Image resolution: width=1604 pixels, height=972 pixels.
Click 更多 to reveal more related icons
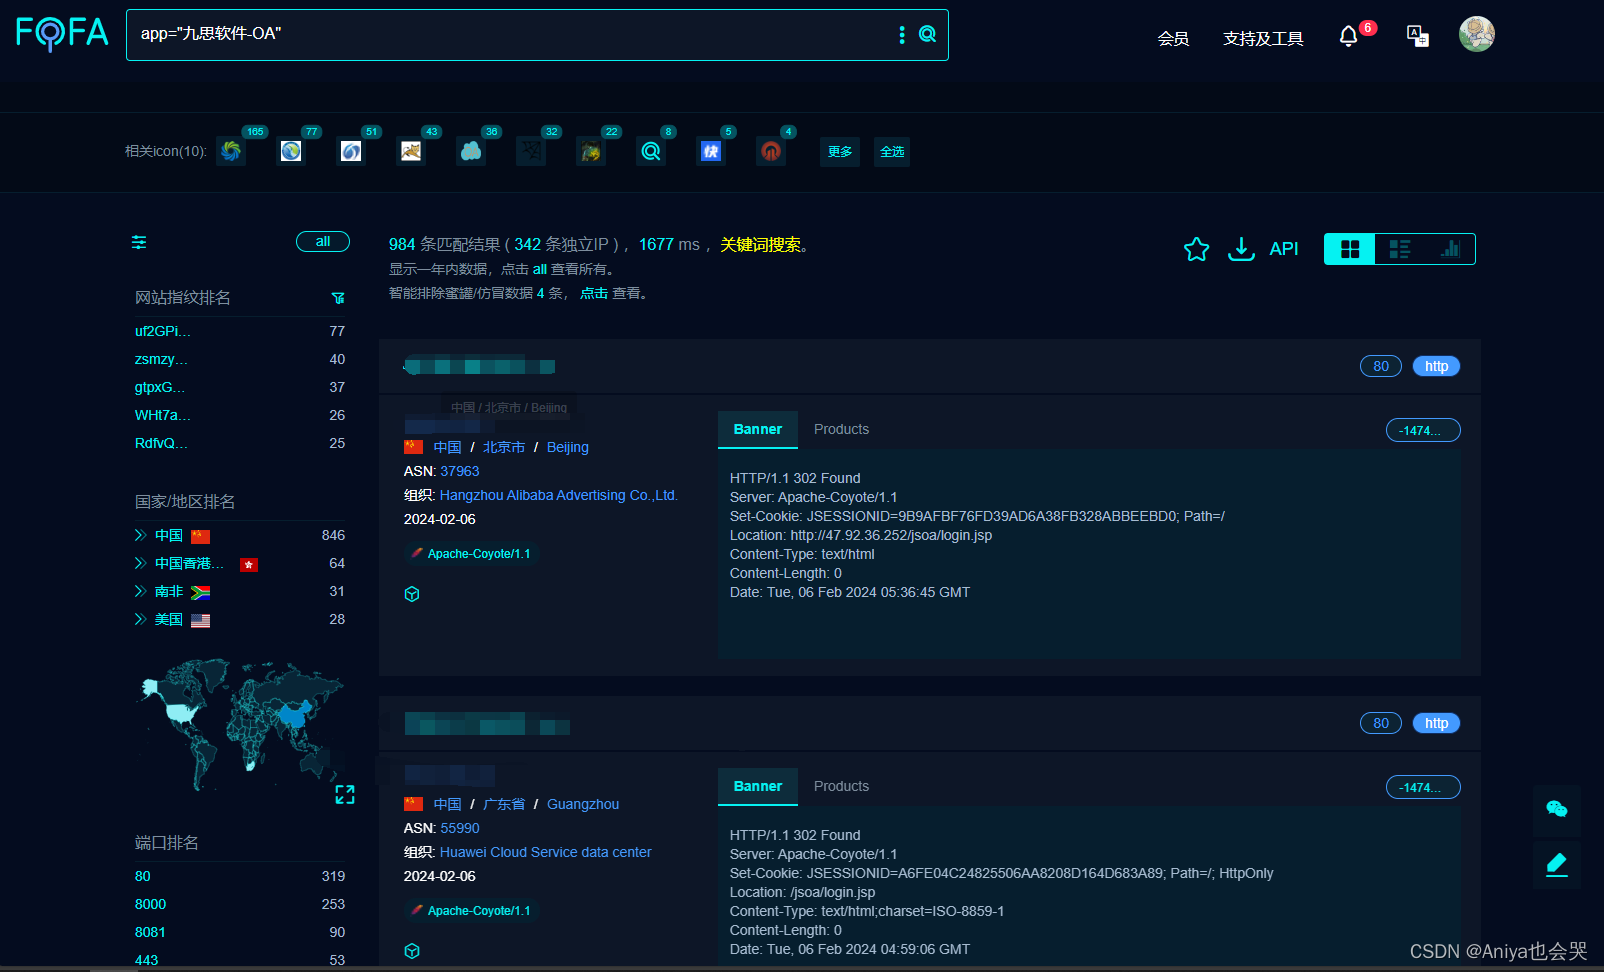click(839, 152)
